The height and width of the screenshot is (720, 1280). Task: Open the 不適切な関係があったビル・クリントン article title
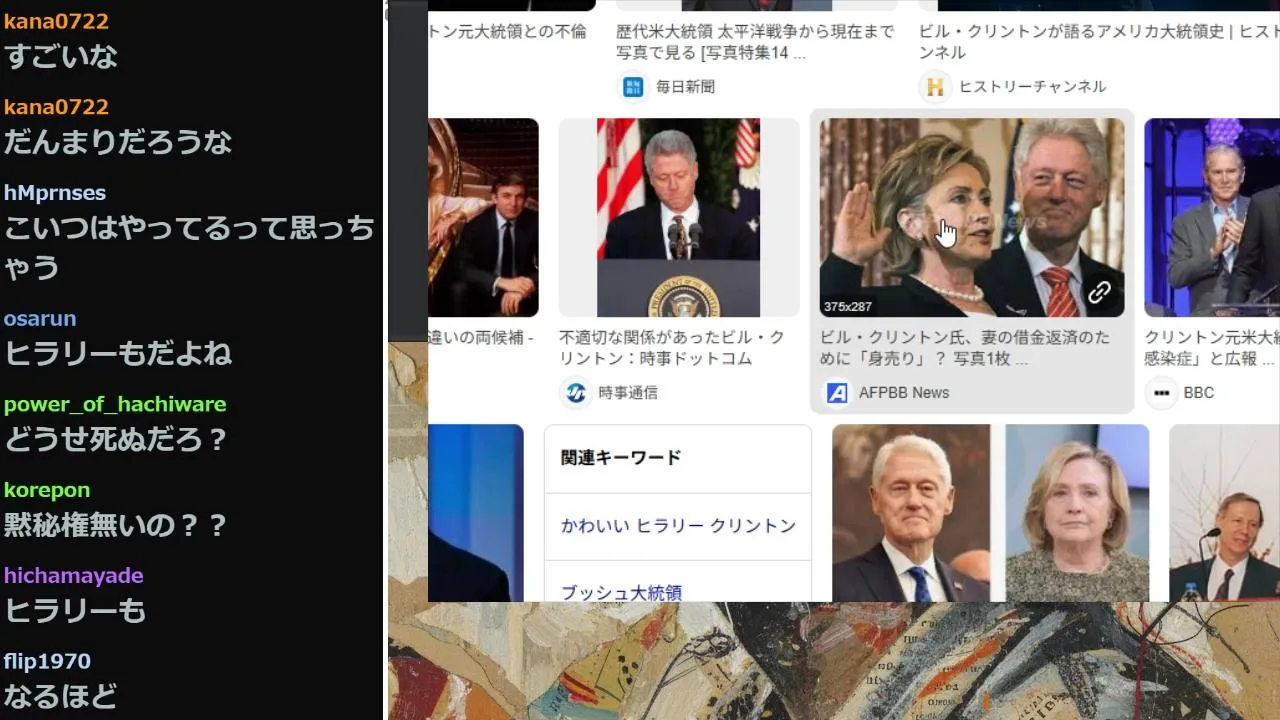(672, 348)
